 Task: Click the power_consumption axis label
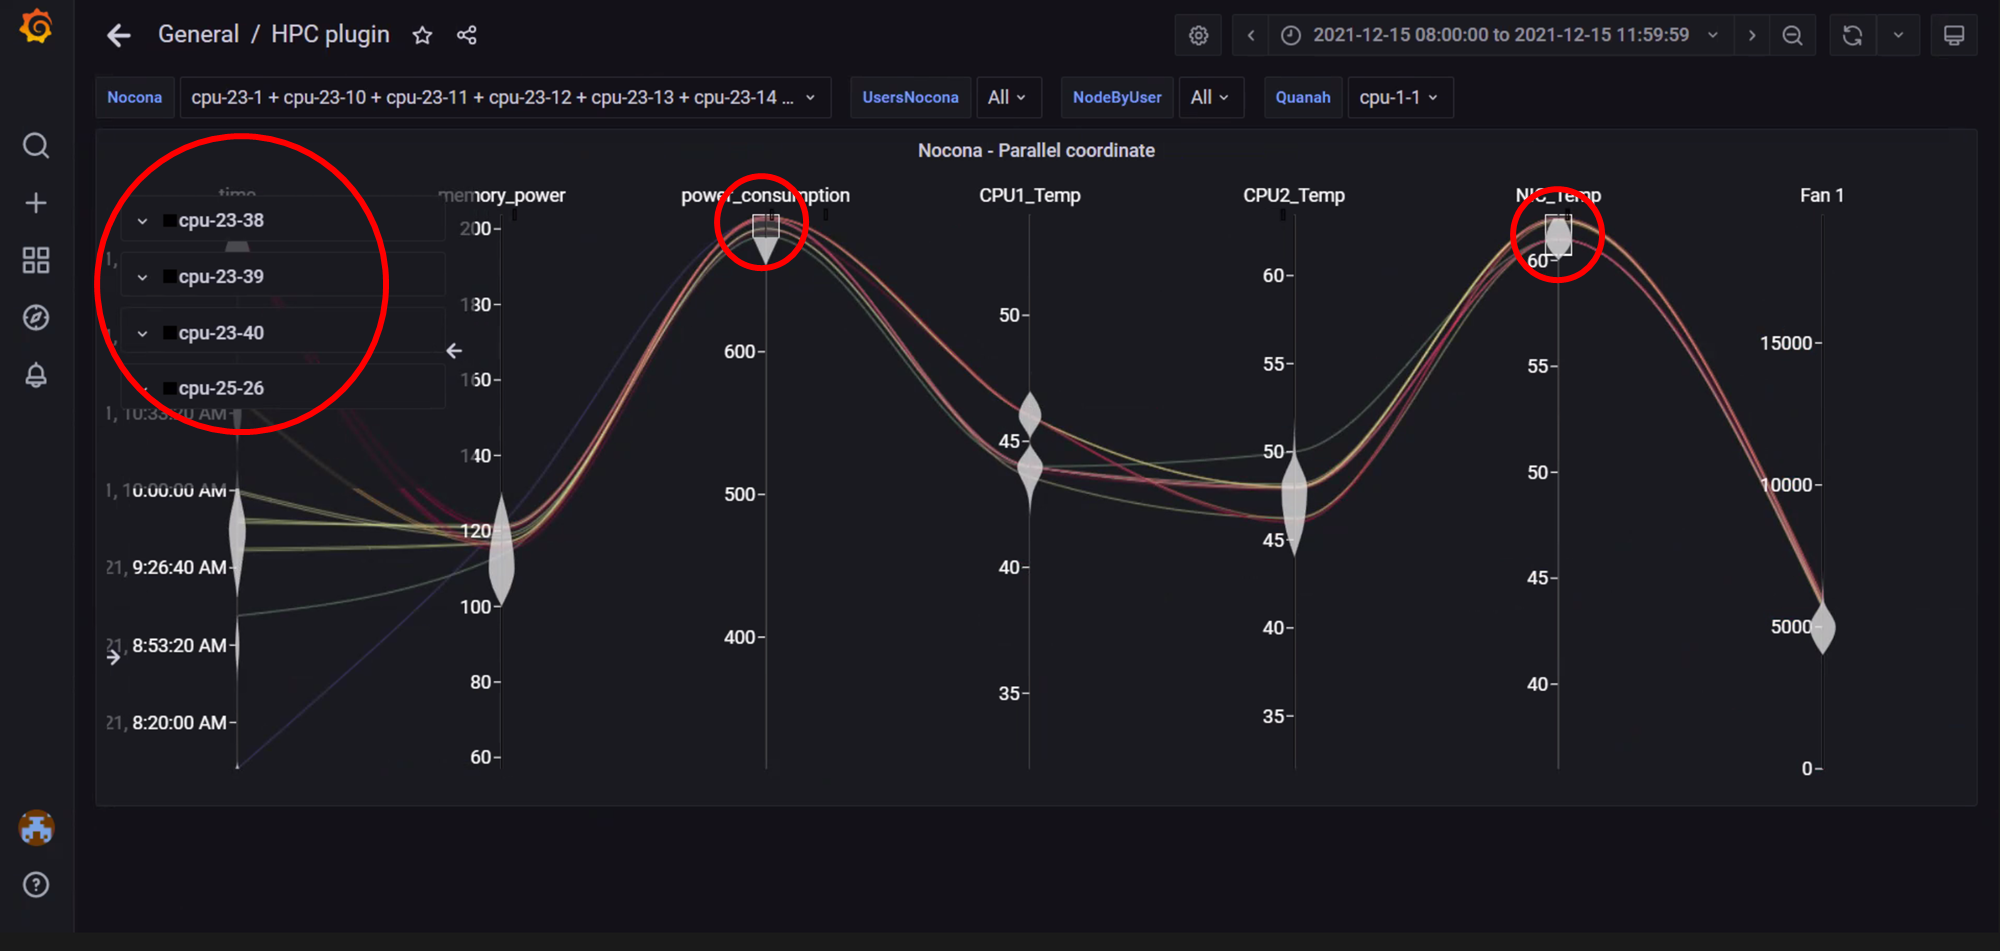[765, 196]
